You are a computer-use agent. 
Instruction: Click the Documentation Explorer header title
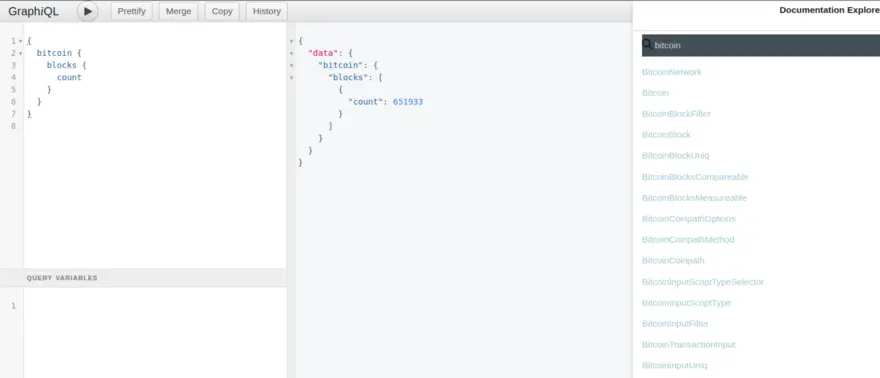click(829, 10)
